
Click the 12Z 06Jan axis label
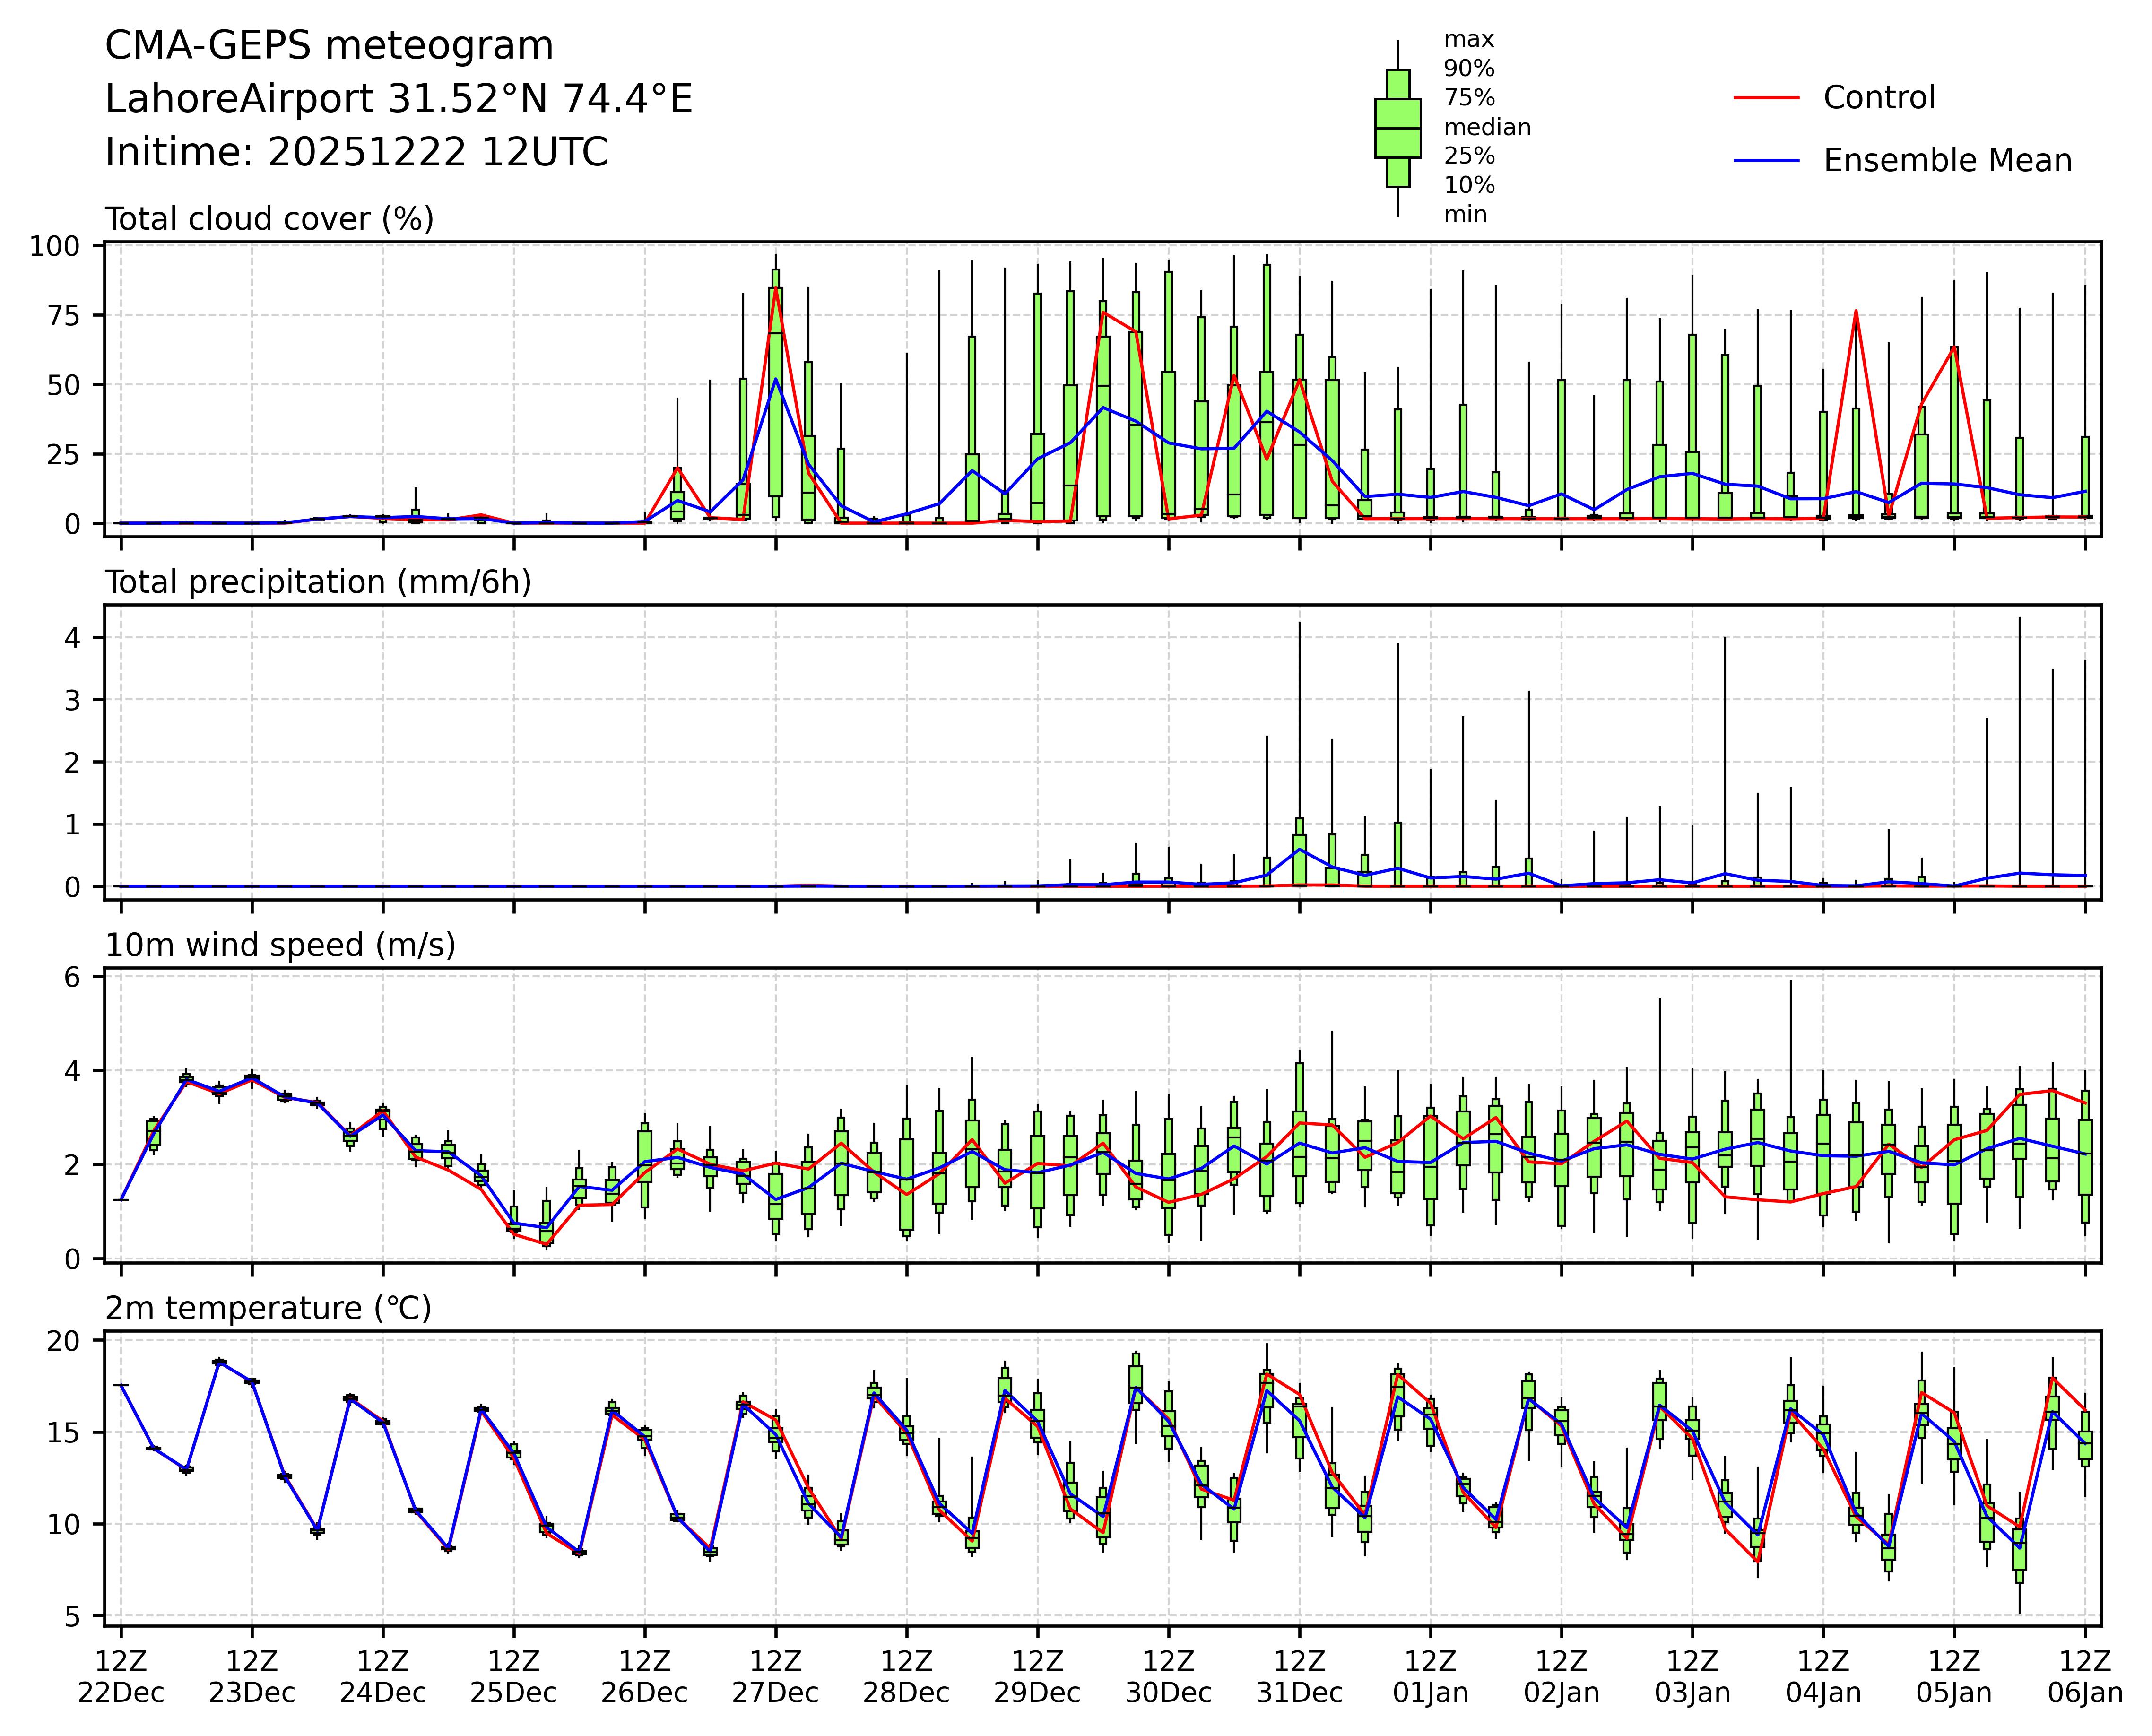coord(2084,1677)
